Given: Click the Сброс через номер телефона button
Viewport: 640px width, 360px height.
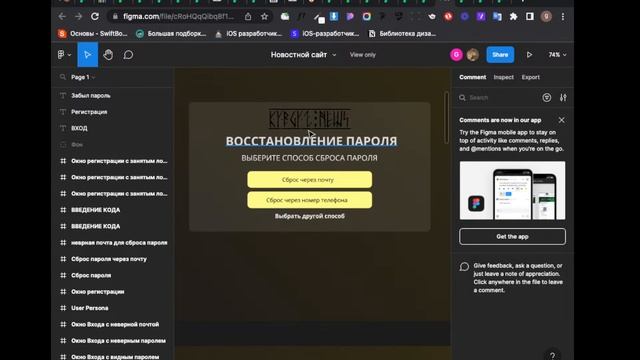Looking at the screenshot, I should tap(309, 200).
